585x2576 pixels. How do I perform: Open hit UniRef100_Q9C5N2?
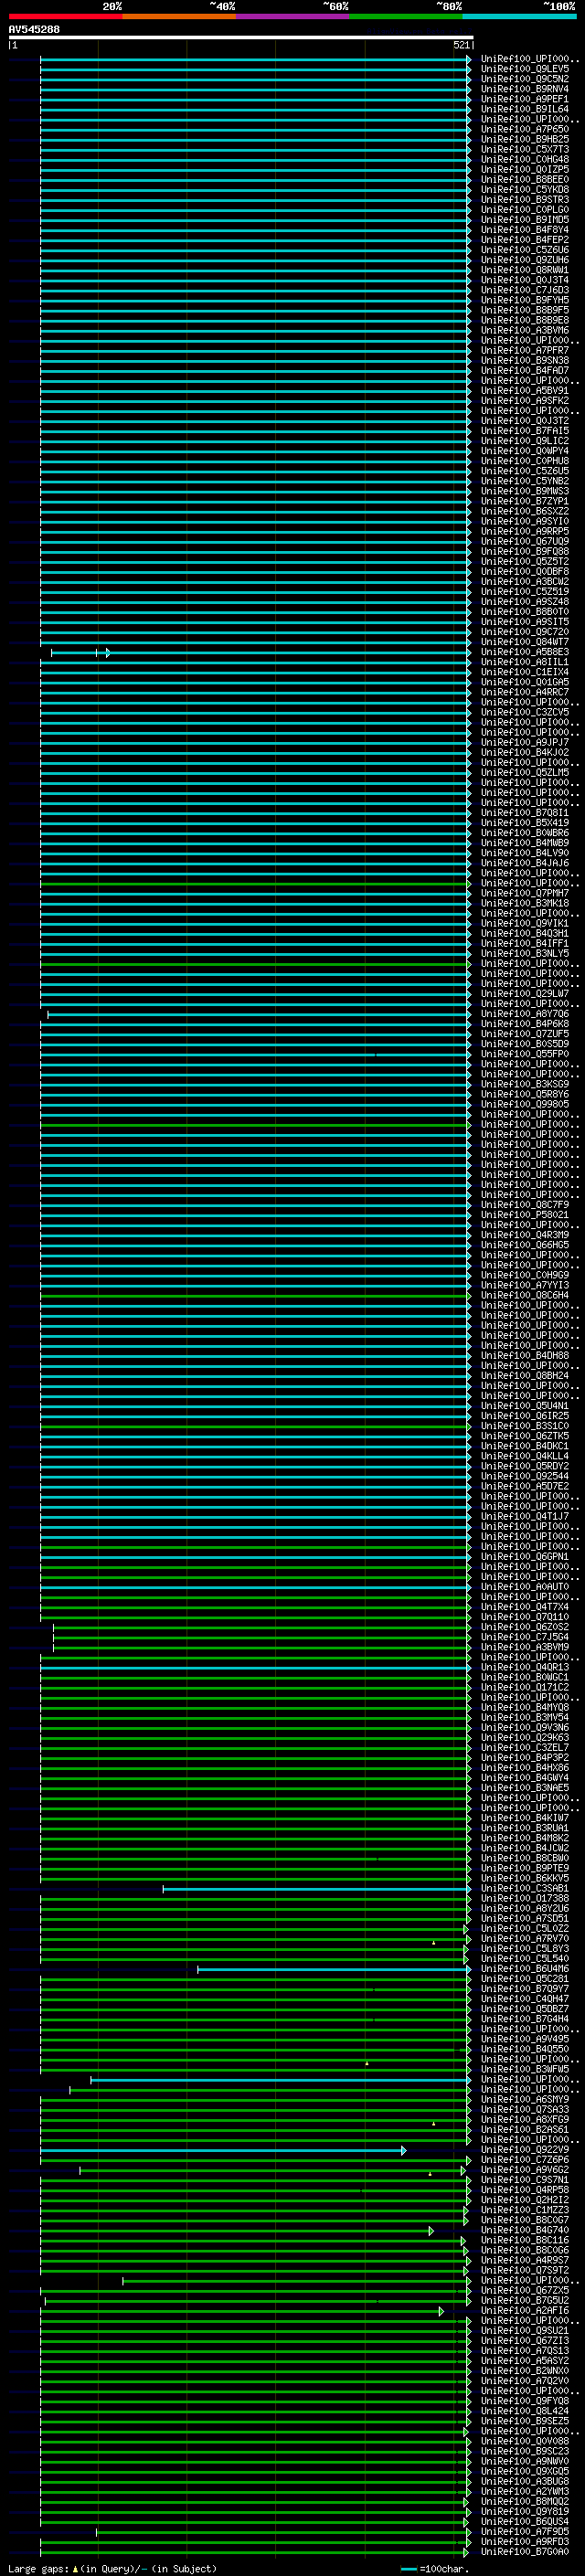click(524, 79)
